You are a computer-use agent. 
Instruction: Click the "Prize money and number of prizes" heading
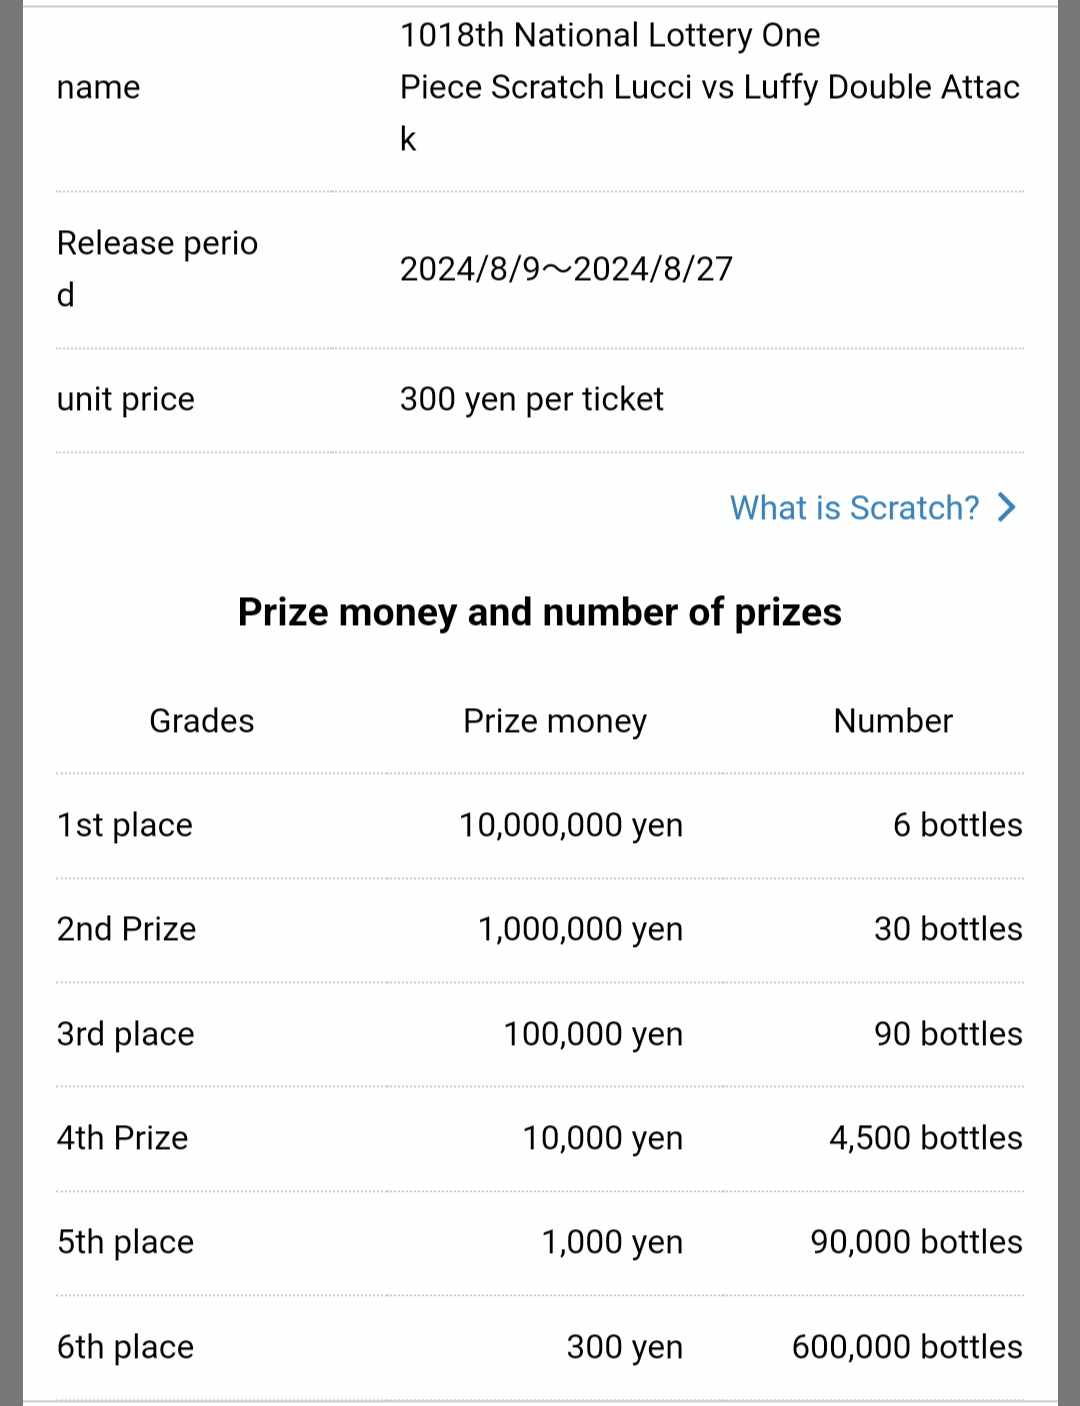(x=540, y=612)
